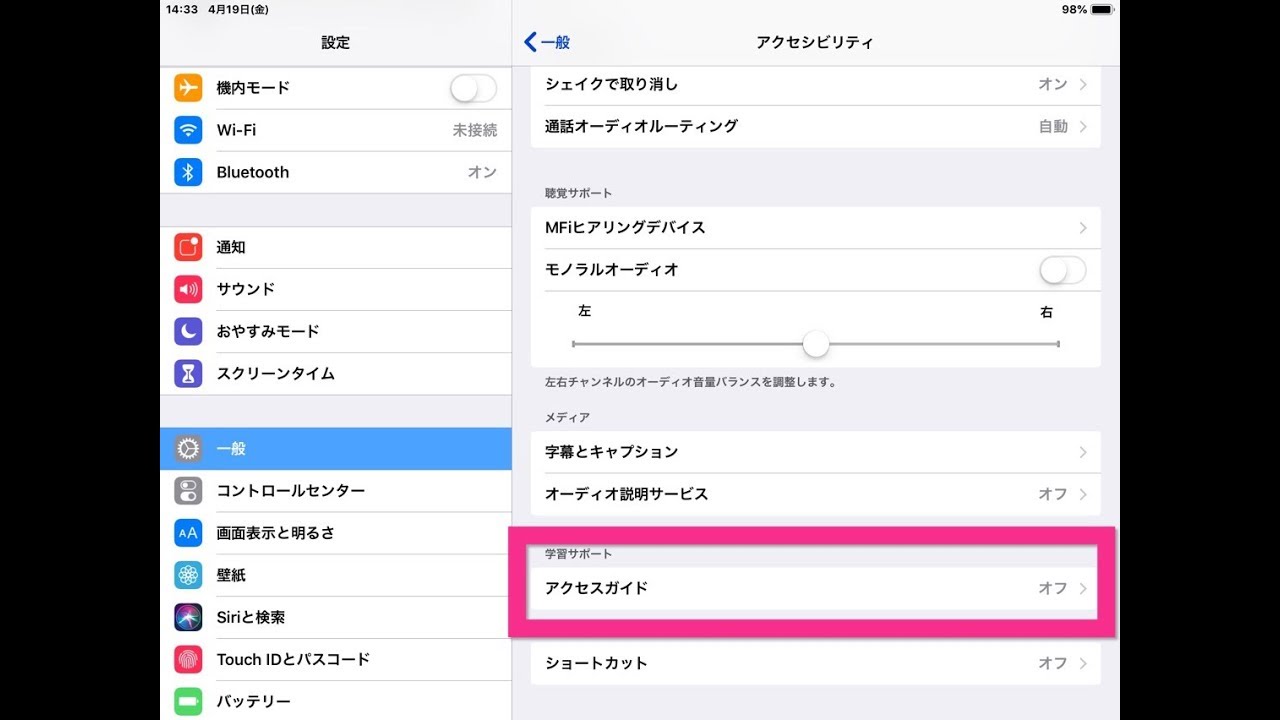Open the 通話オーディオルーティング chevron
1280x720 pixels.
coord(1082,126)
